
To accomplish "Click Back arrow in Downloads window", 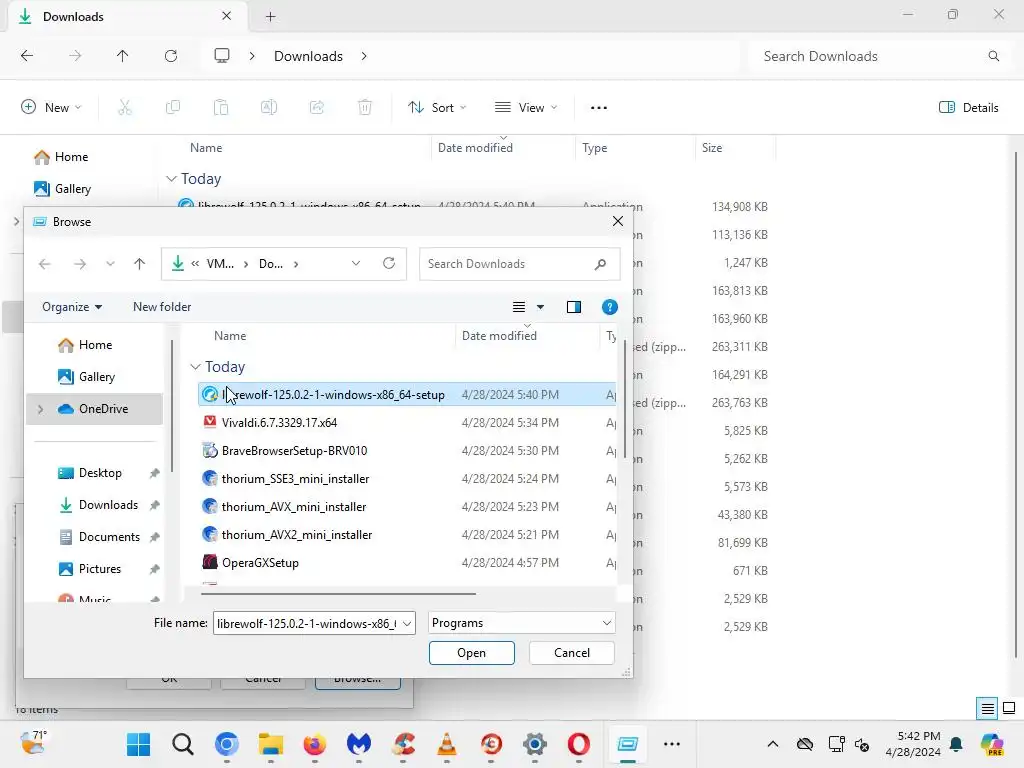I will tap(27, 56).
